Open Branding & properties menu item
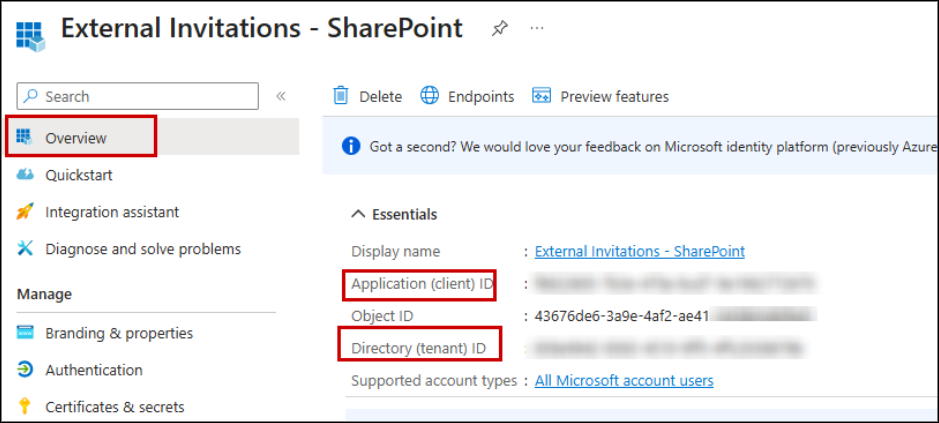Viewport: 939px width, 423px height. point(119,333)
